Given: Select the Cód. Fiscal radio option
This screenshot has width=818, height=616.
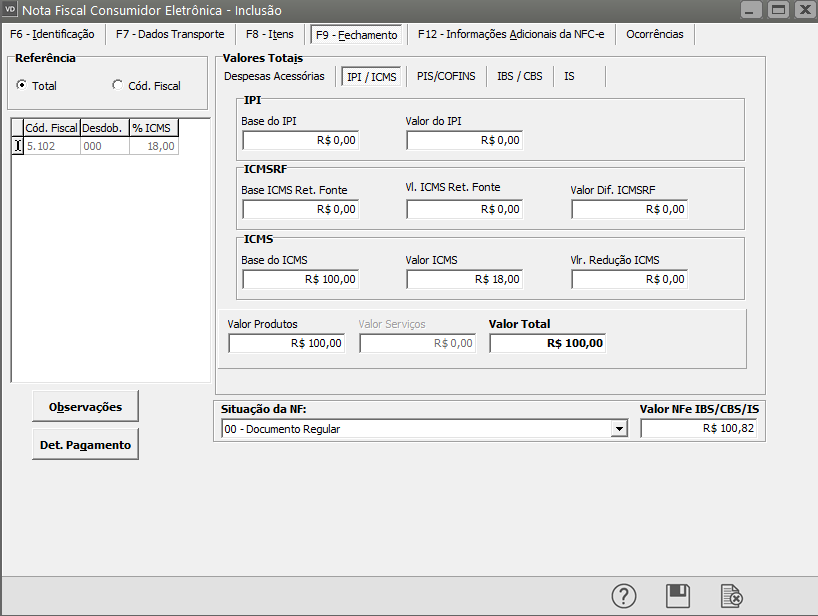Looking at the screenshot, I should coord(117,86).
